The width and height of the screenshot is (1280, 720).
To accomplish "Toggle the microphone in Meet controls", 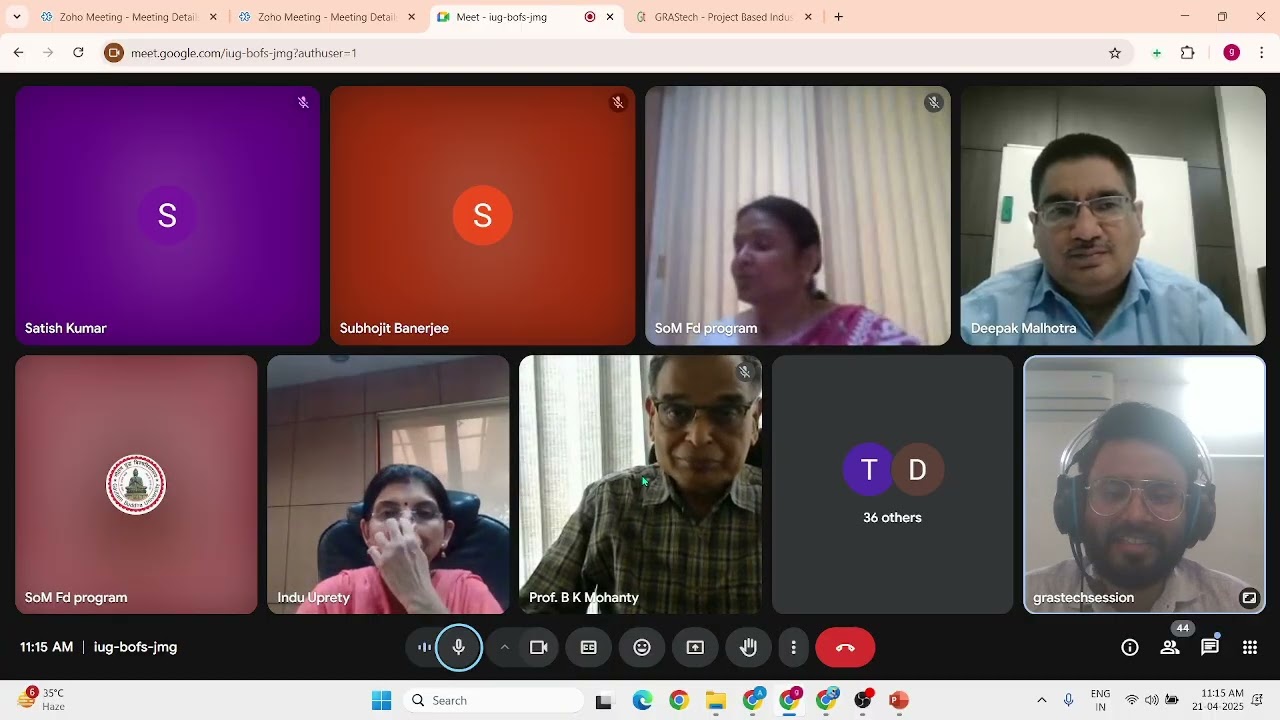I will point(459,647).
